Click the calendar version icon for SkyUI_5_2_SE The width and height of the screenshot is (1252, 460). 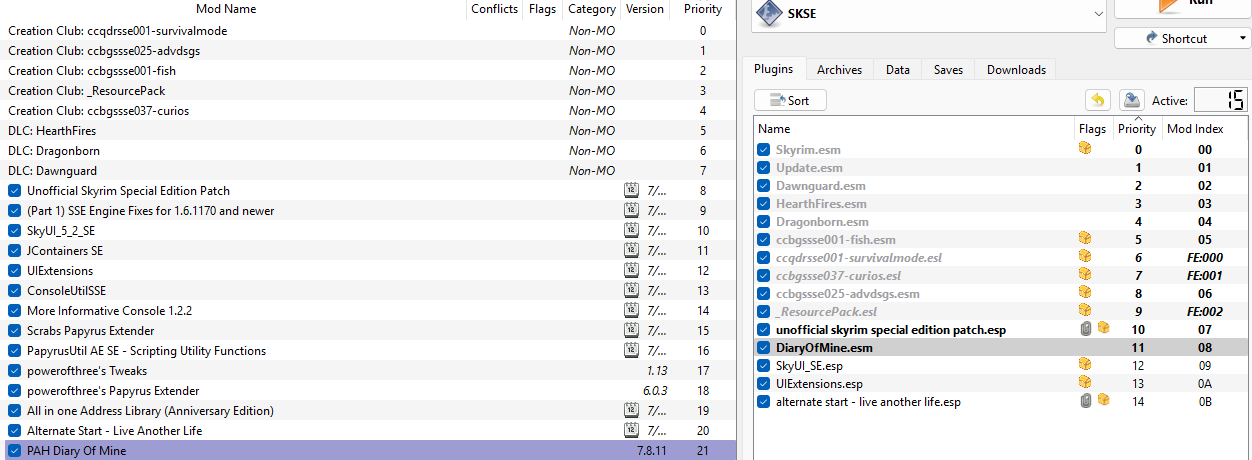(x=631, y=231)
